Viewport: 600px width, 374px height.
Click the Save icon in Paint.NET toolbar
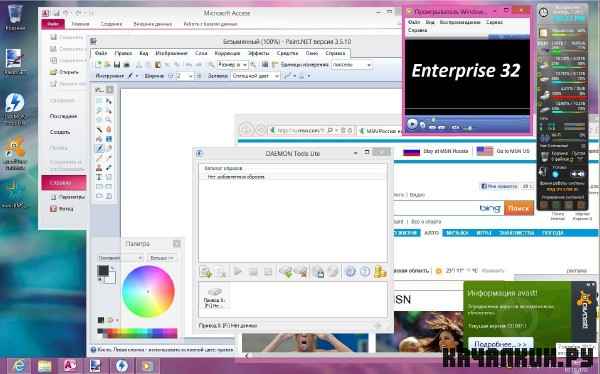point(117,65)
